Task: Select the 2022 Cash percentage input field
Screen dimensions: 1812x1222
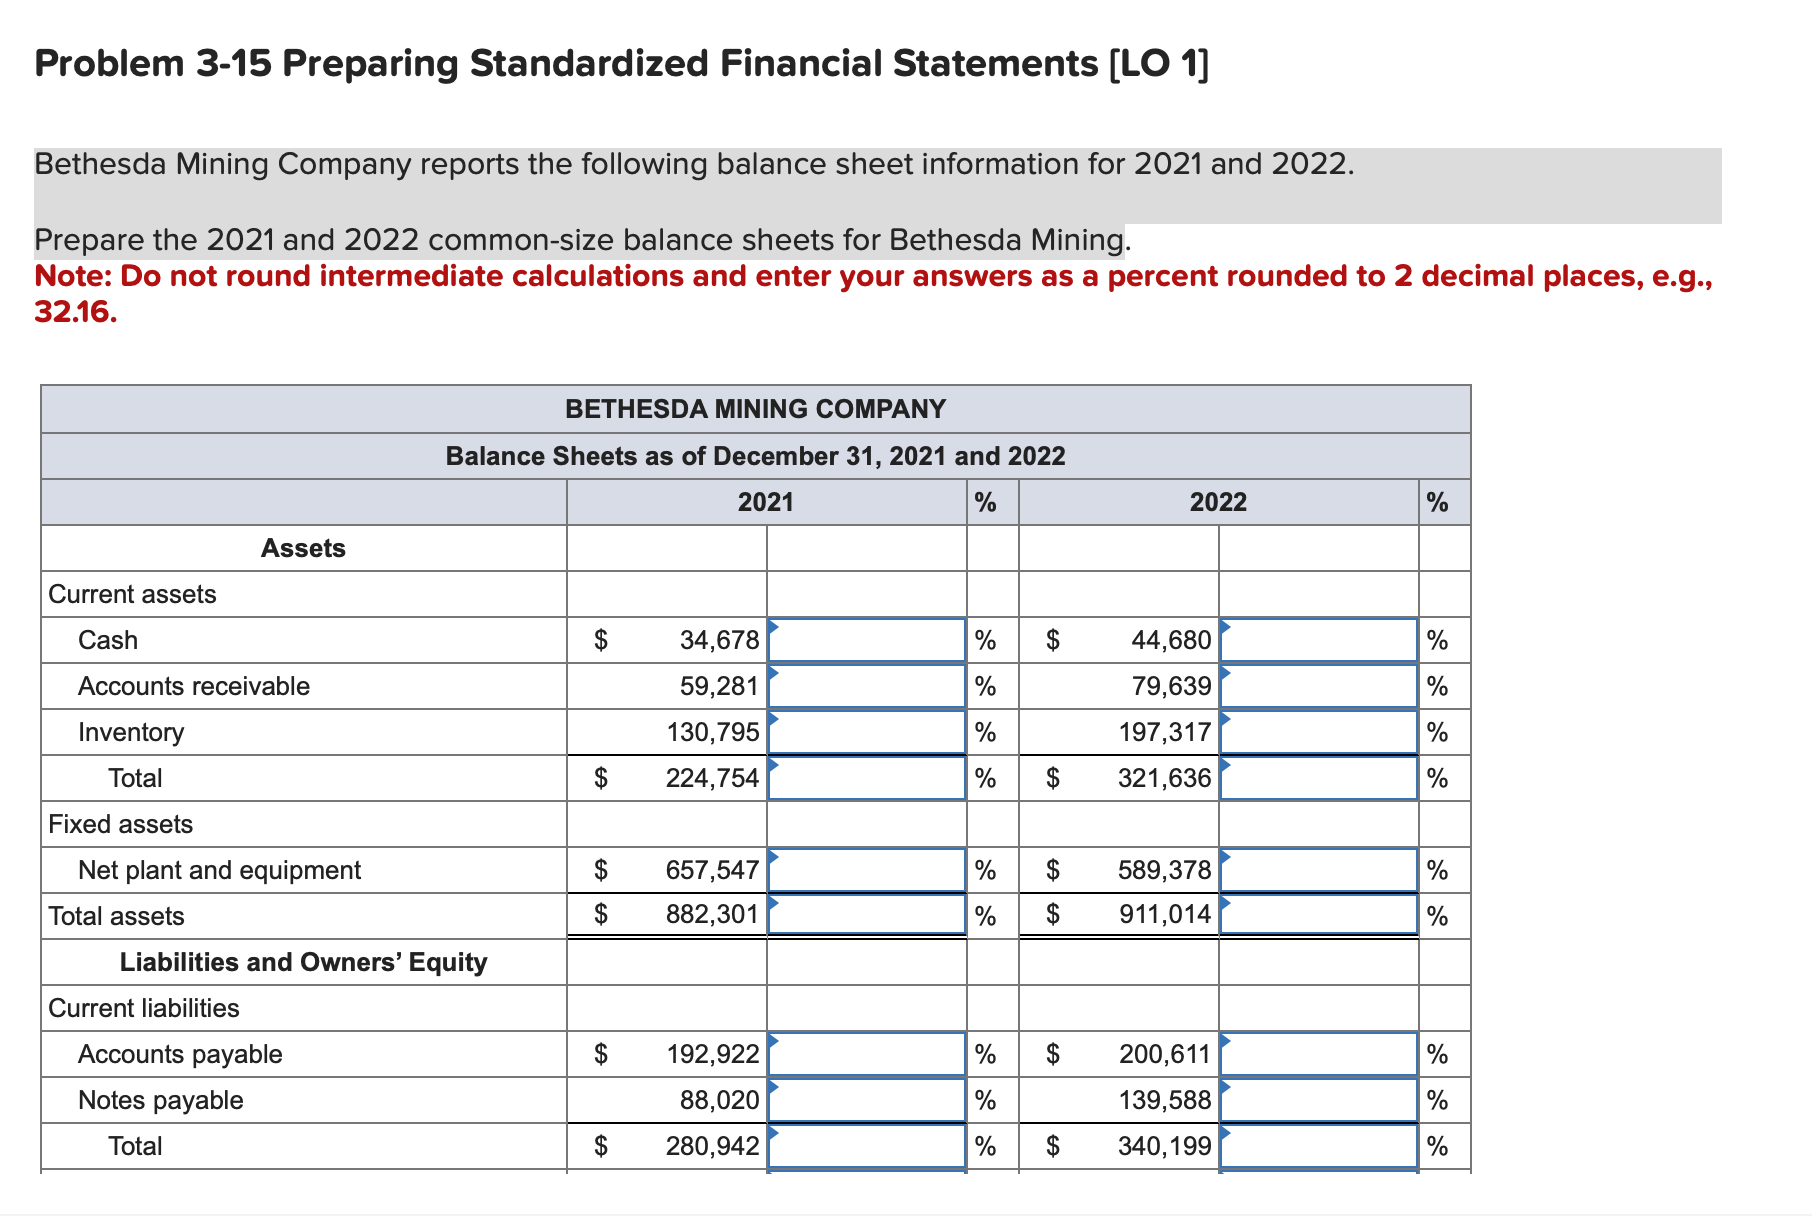Action: tap(1322, 639)
